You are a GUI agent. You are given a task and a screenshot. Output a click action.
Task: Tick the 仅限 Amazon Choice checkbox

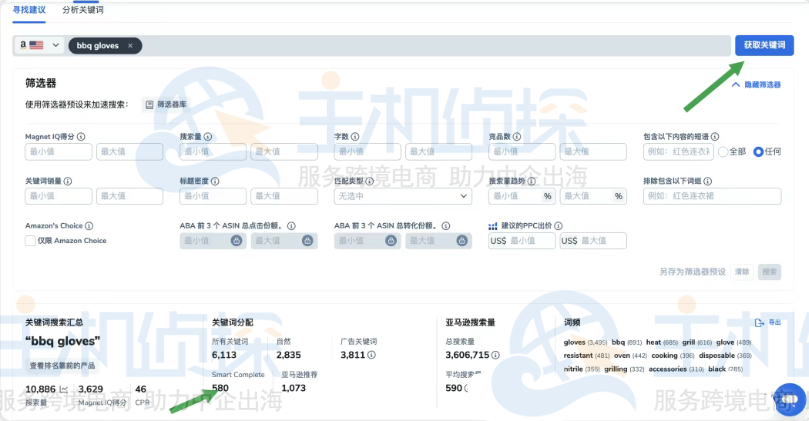point(30,240)
